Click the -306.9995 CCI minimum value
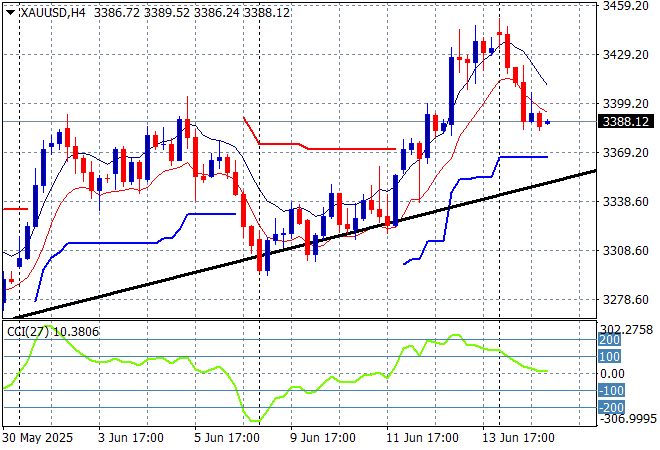The height and width of the screenshot is (450, 660). point(628,419)
